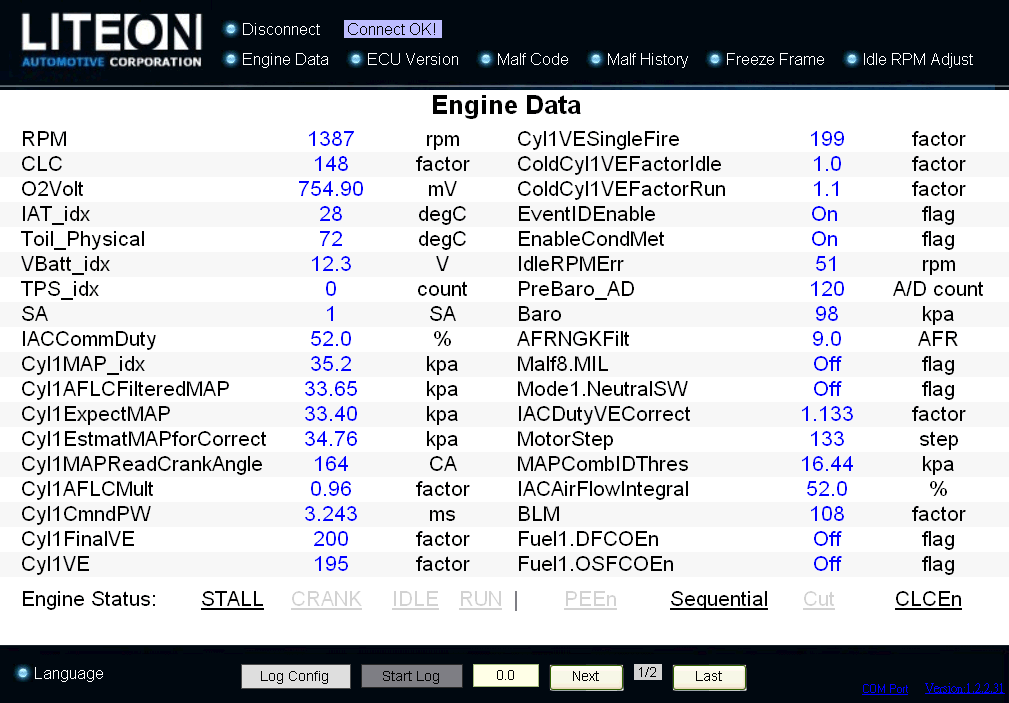Open COM Port settings link
The height and width of the screenshot is (703, 1009).
[884, 689]
